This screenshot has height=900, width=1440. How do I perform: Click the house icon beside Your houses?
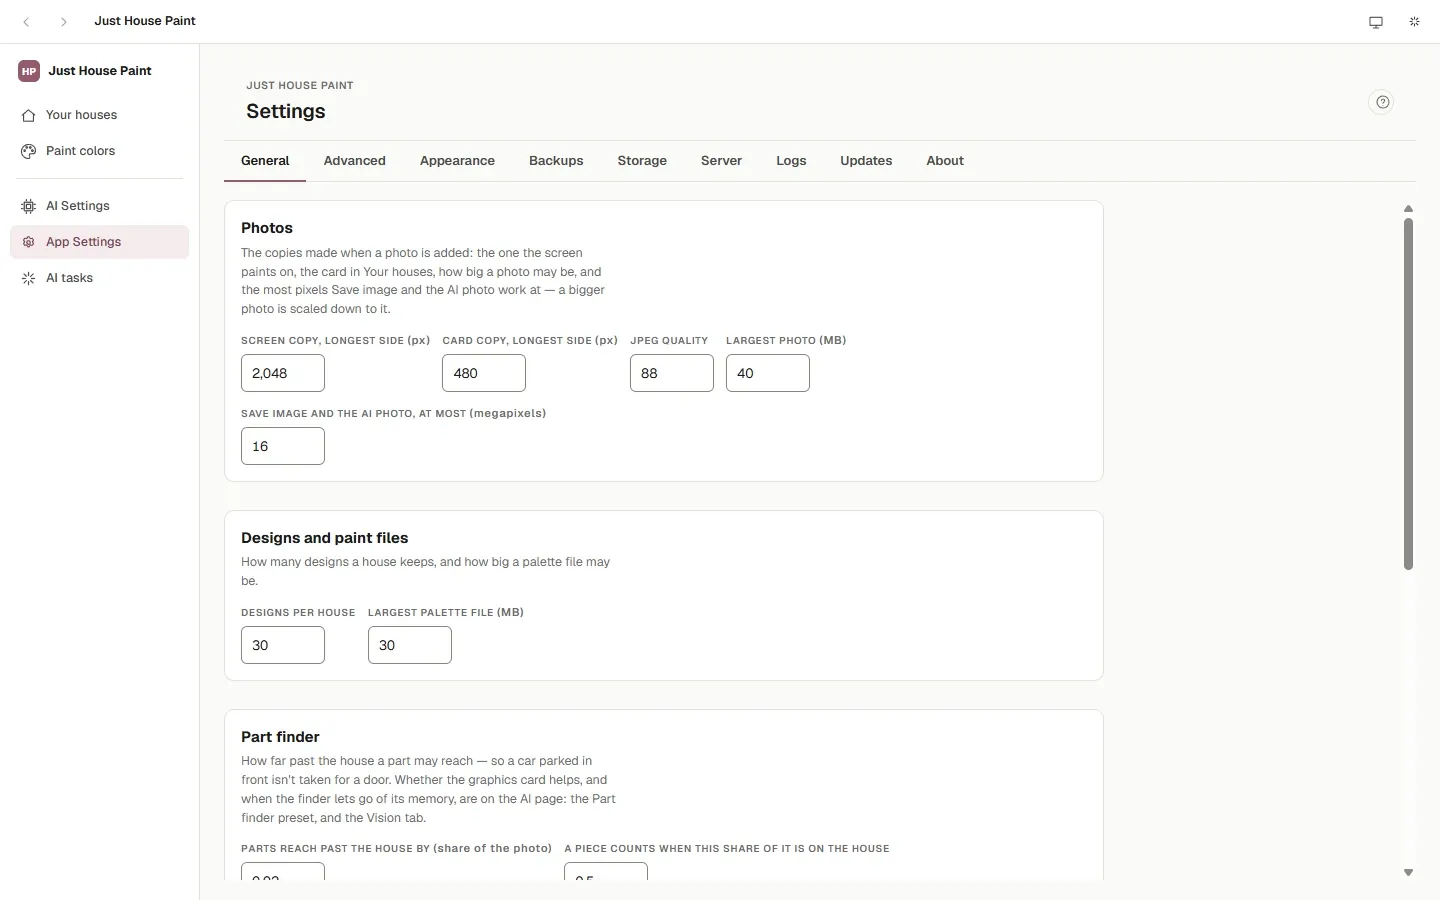coord(29,115)
